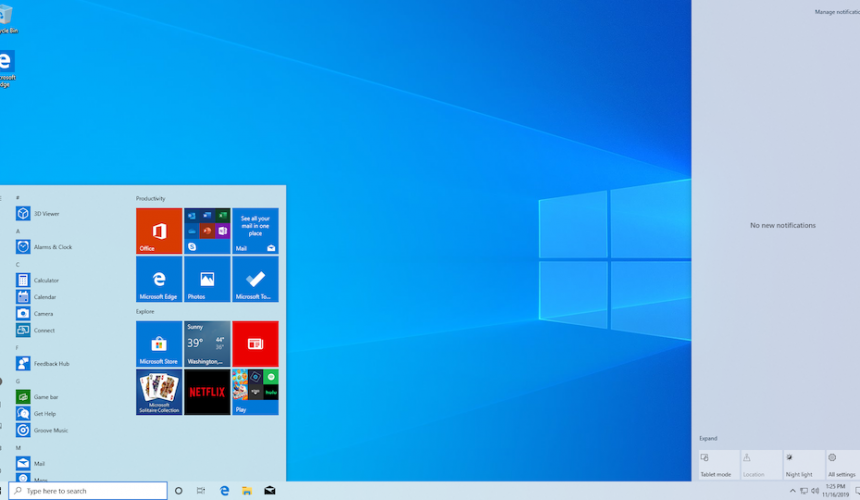This screenshot has width=860, height=500.
Task: Launch Groove Music
Action: 42,430
